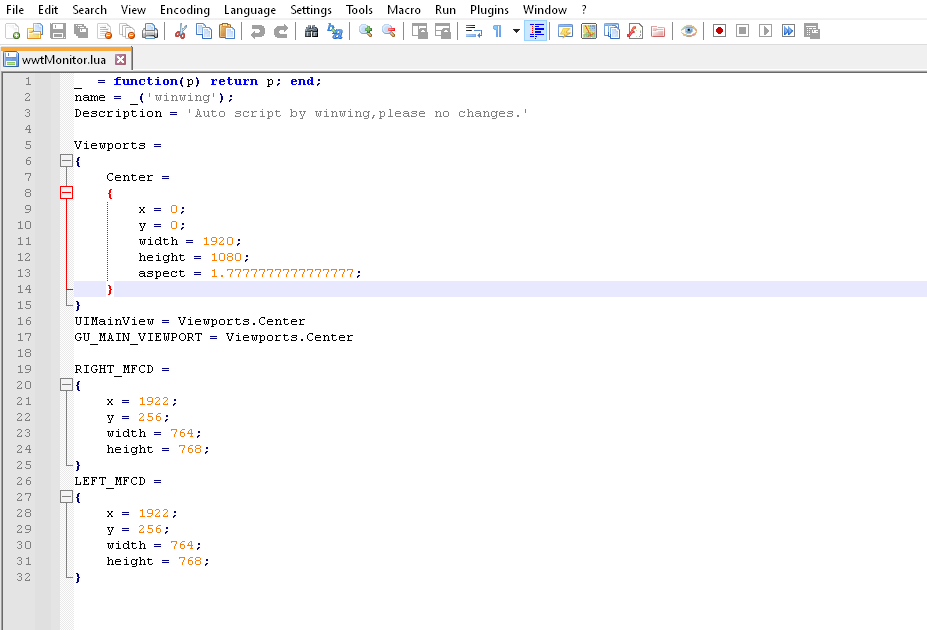
Task: Open the Edit menu
Action: (48, 9)
